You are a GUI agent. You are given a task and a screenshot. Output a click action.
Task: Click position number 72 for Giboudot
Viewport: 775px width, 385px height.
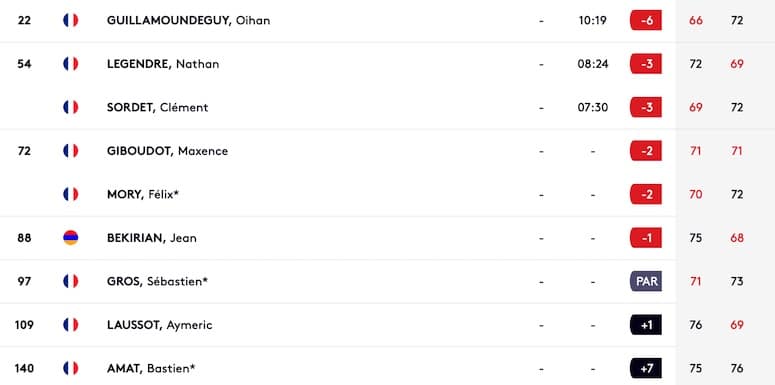click(24, 151)
